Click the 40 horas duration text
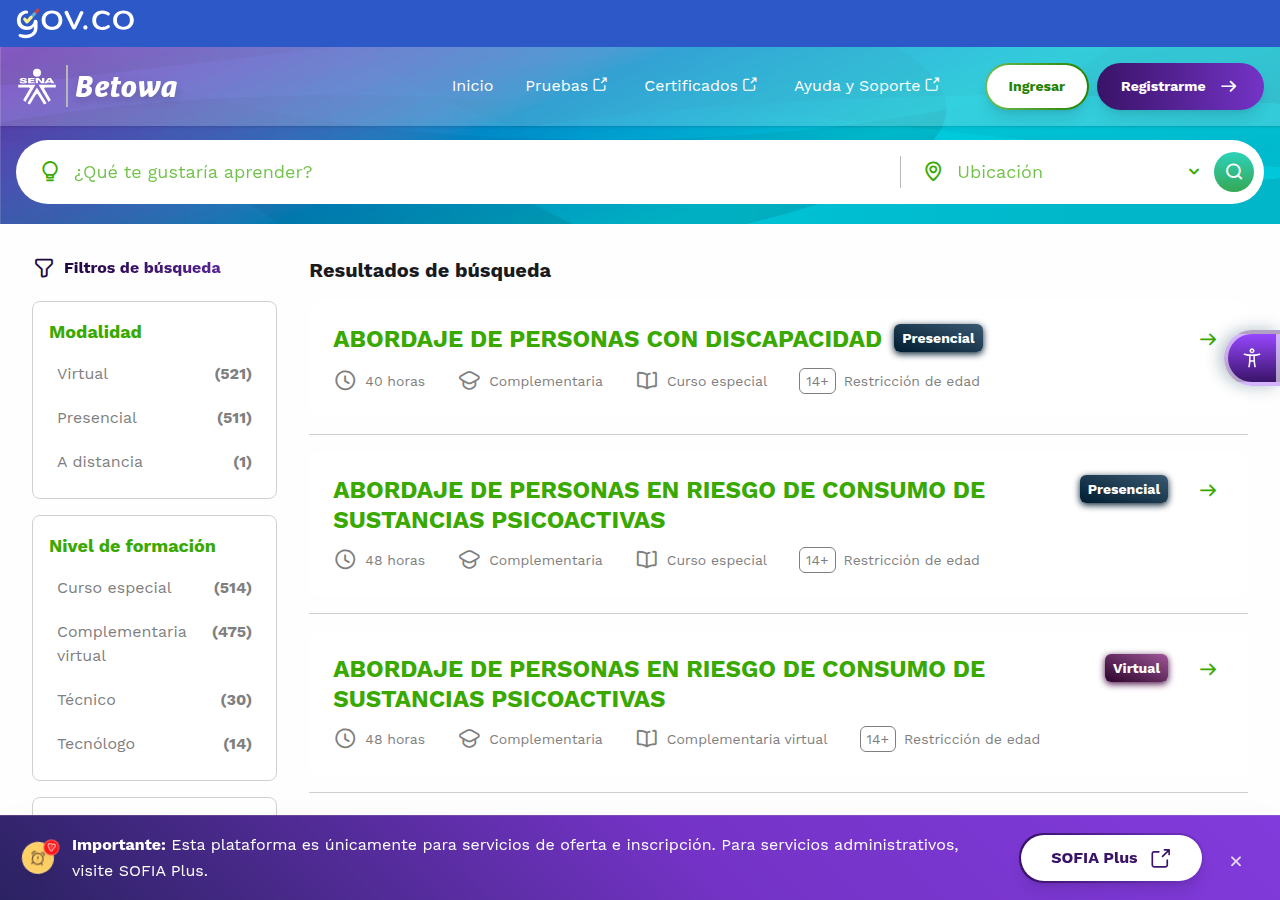This screenshot has height=900, width=1280. click(x=395, y=381)
